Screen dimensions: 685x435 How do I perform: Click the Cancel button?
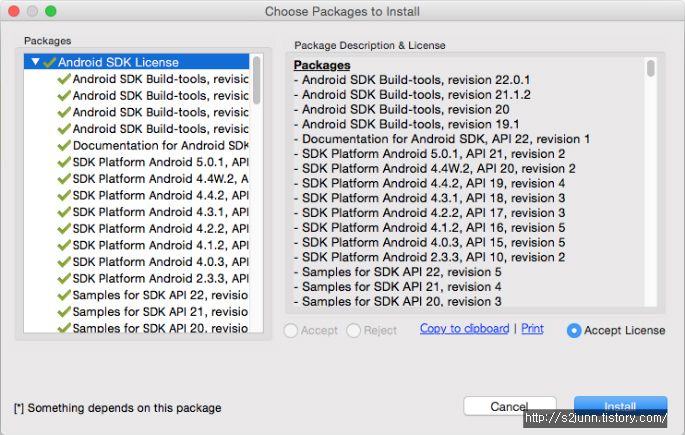(x=509, y=406)
